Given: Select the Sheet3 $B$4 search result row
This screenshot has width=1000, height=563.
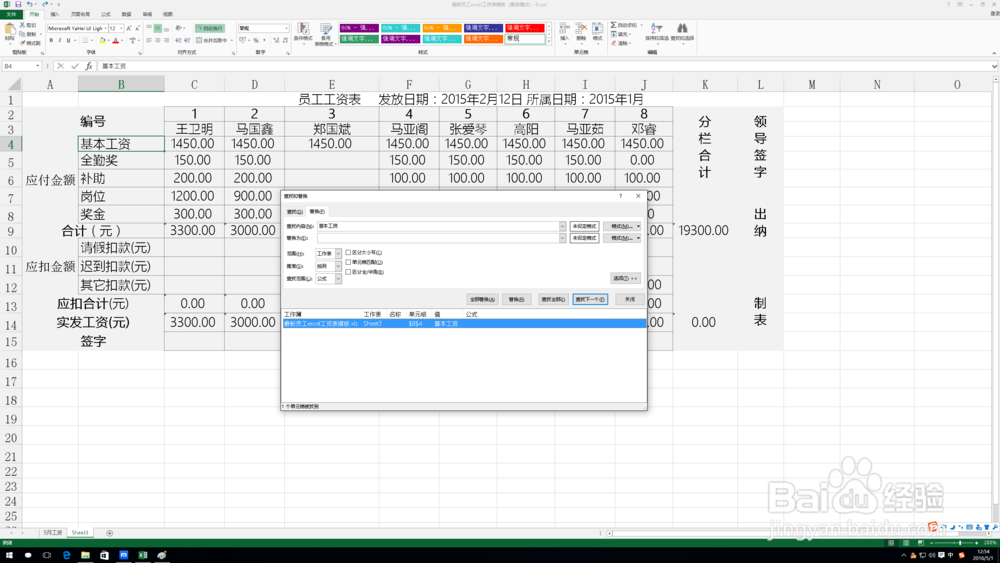Looking at the screenshot, I should coord(464,323).
